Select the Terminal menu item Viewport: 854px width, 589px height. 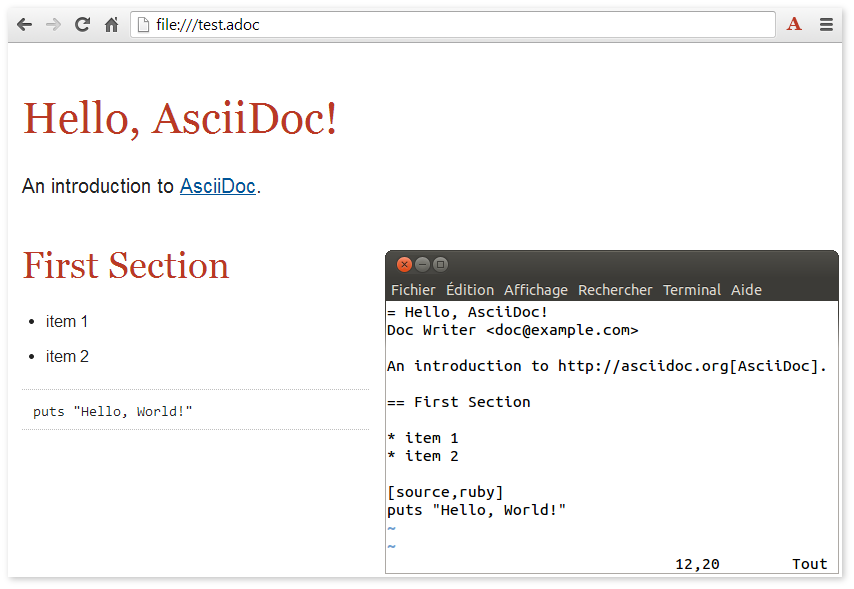pos(692,290)
